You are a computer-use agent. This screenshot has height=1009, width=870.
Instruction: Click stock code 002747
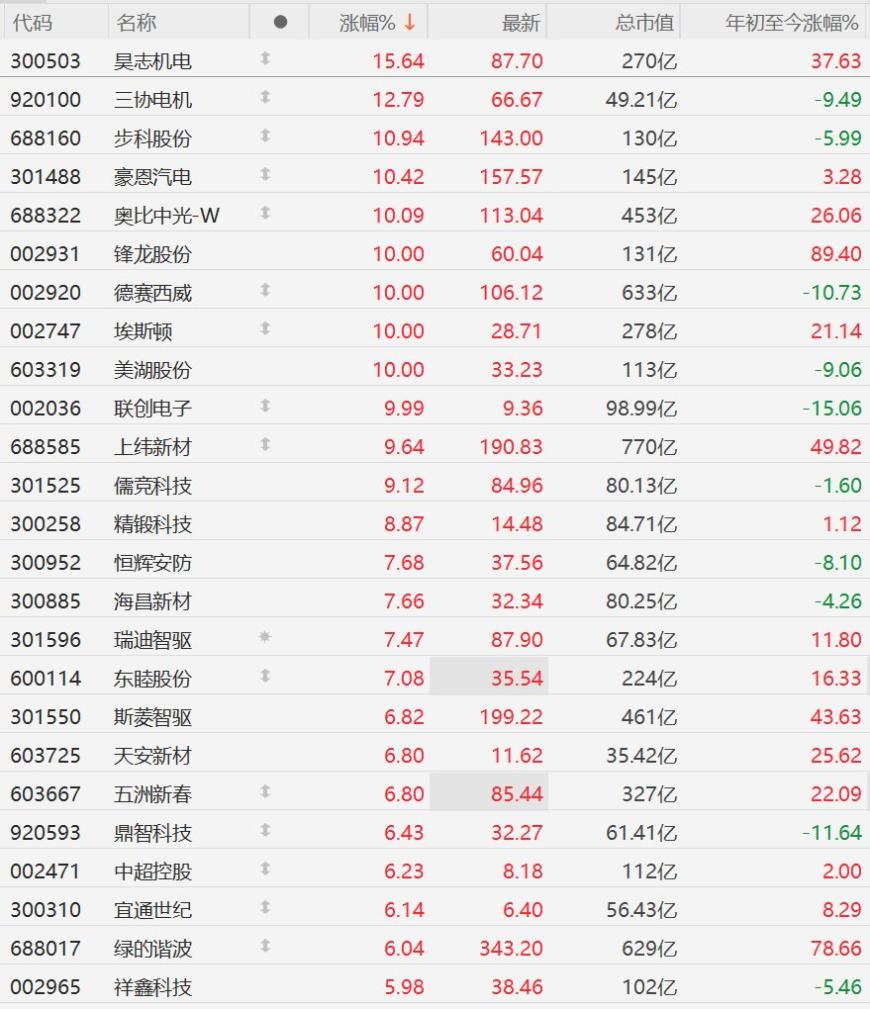[46, 331]
